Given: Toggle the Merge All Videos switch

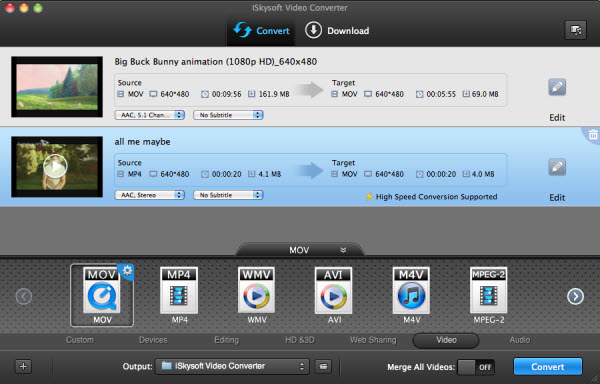Looking at the screenshot, I should tap(476, 367).
